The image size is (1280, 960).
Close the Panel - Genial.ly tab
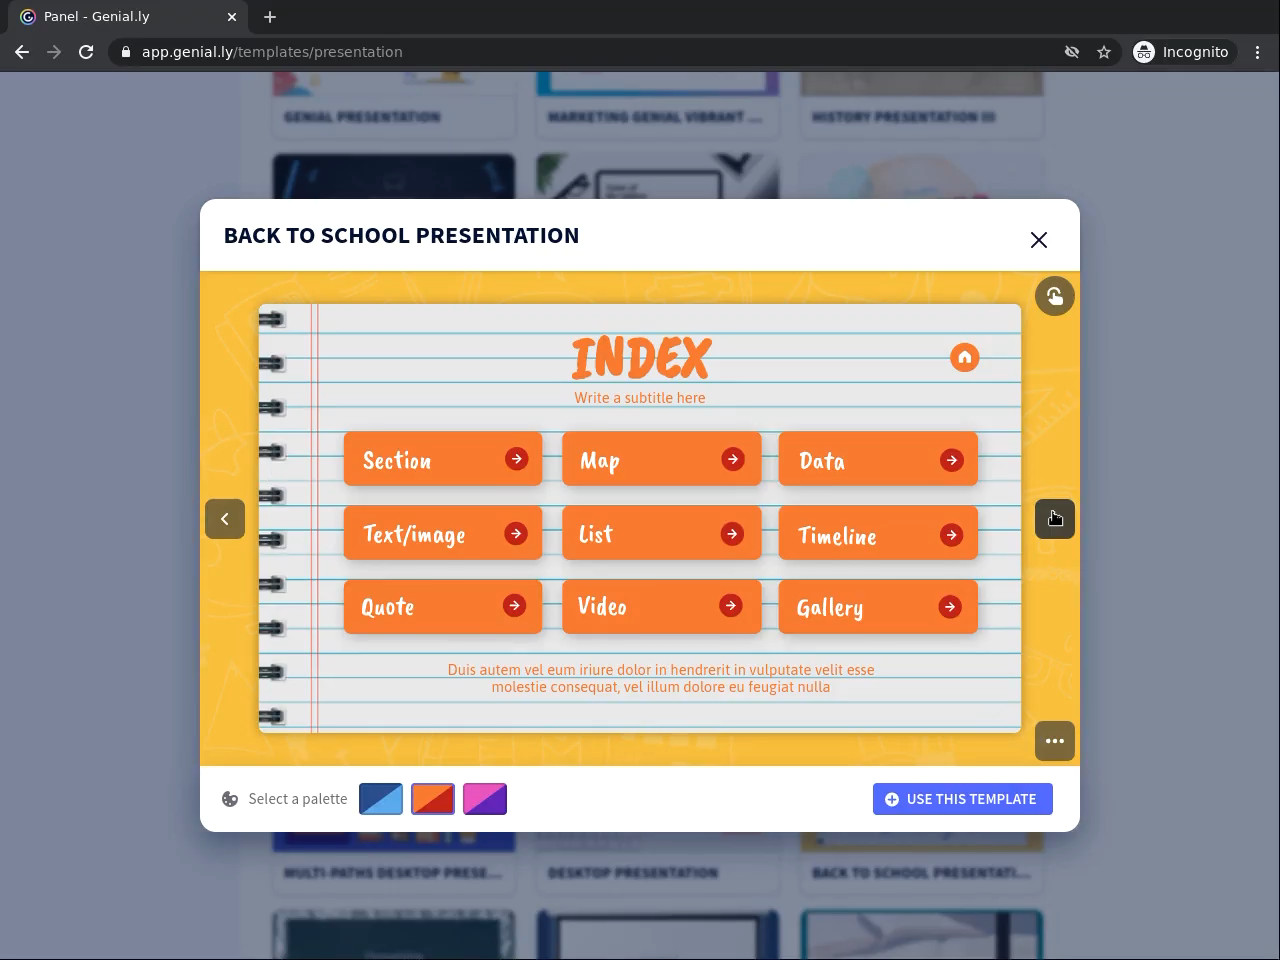tap(232, 17)
